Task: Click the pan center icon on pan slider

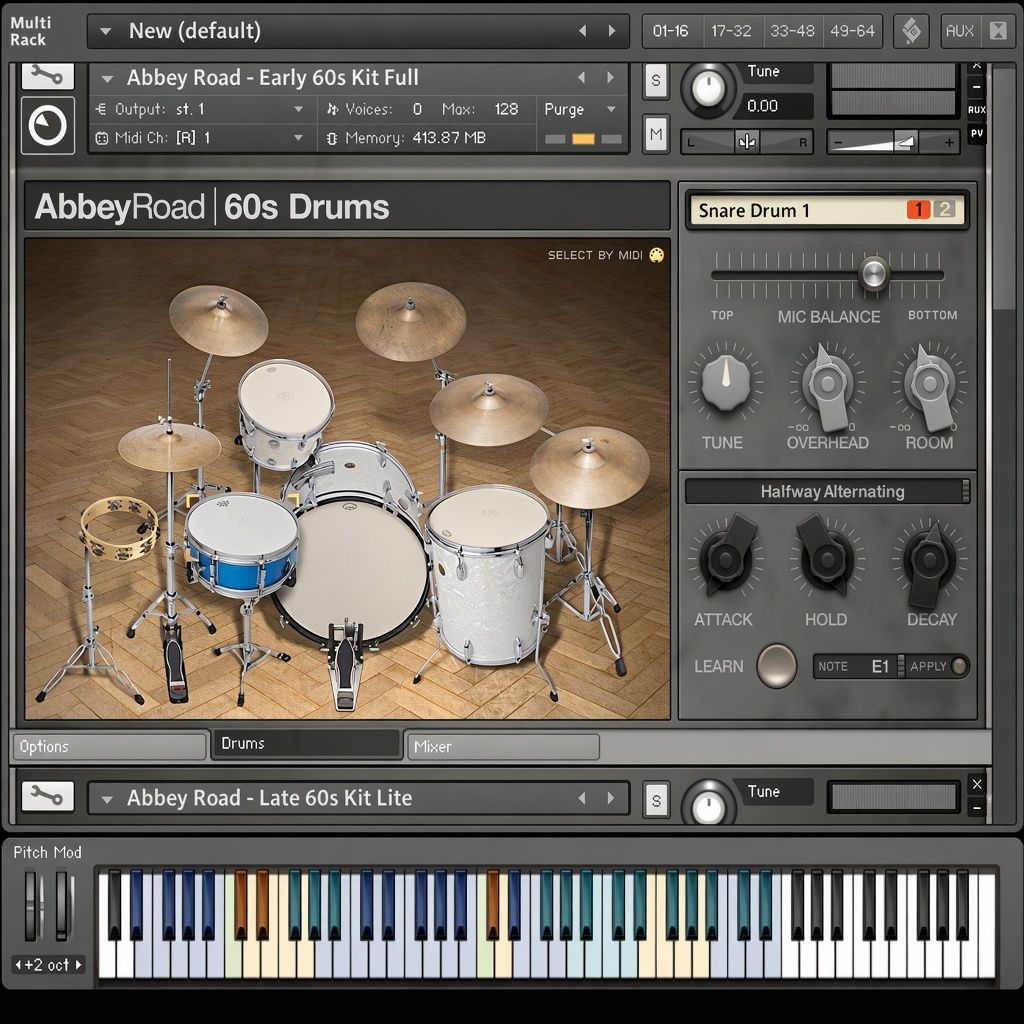Action: (747, 142)
